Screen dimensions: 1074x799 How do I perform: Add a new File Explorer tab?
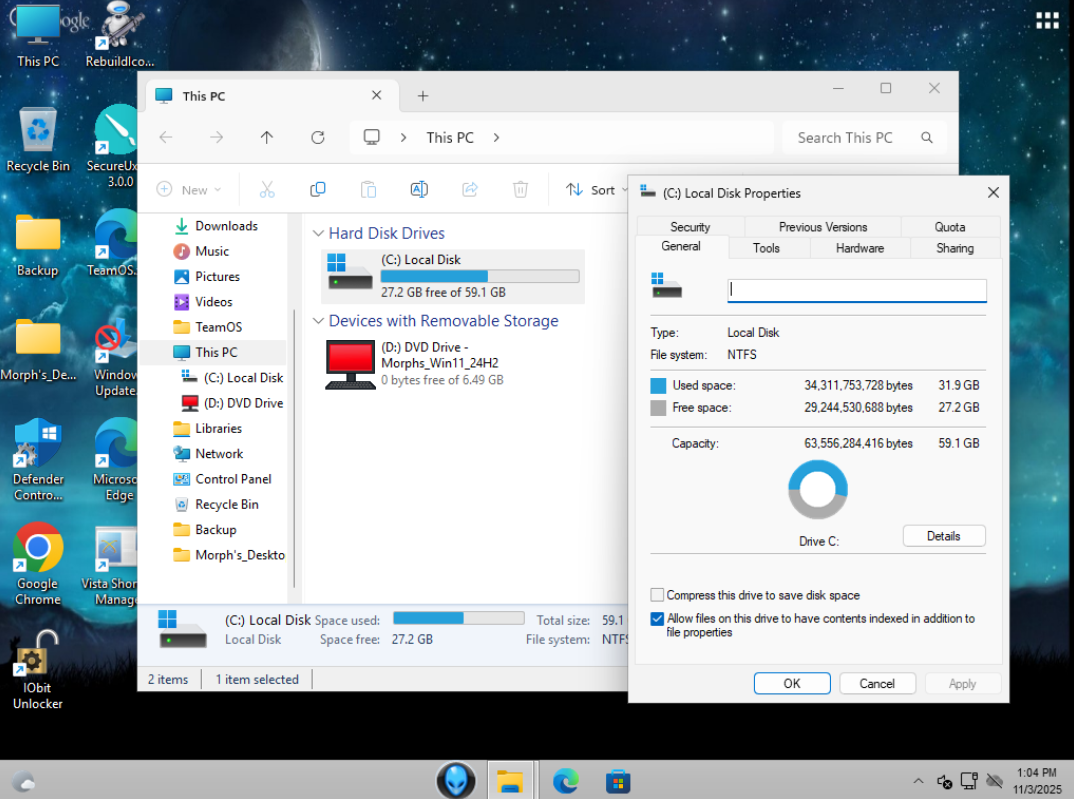[423, 96]
